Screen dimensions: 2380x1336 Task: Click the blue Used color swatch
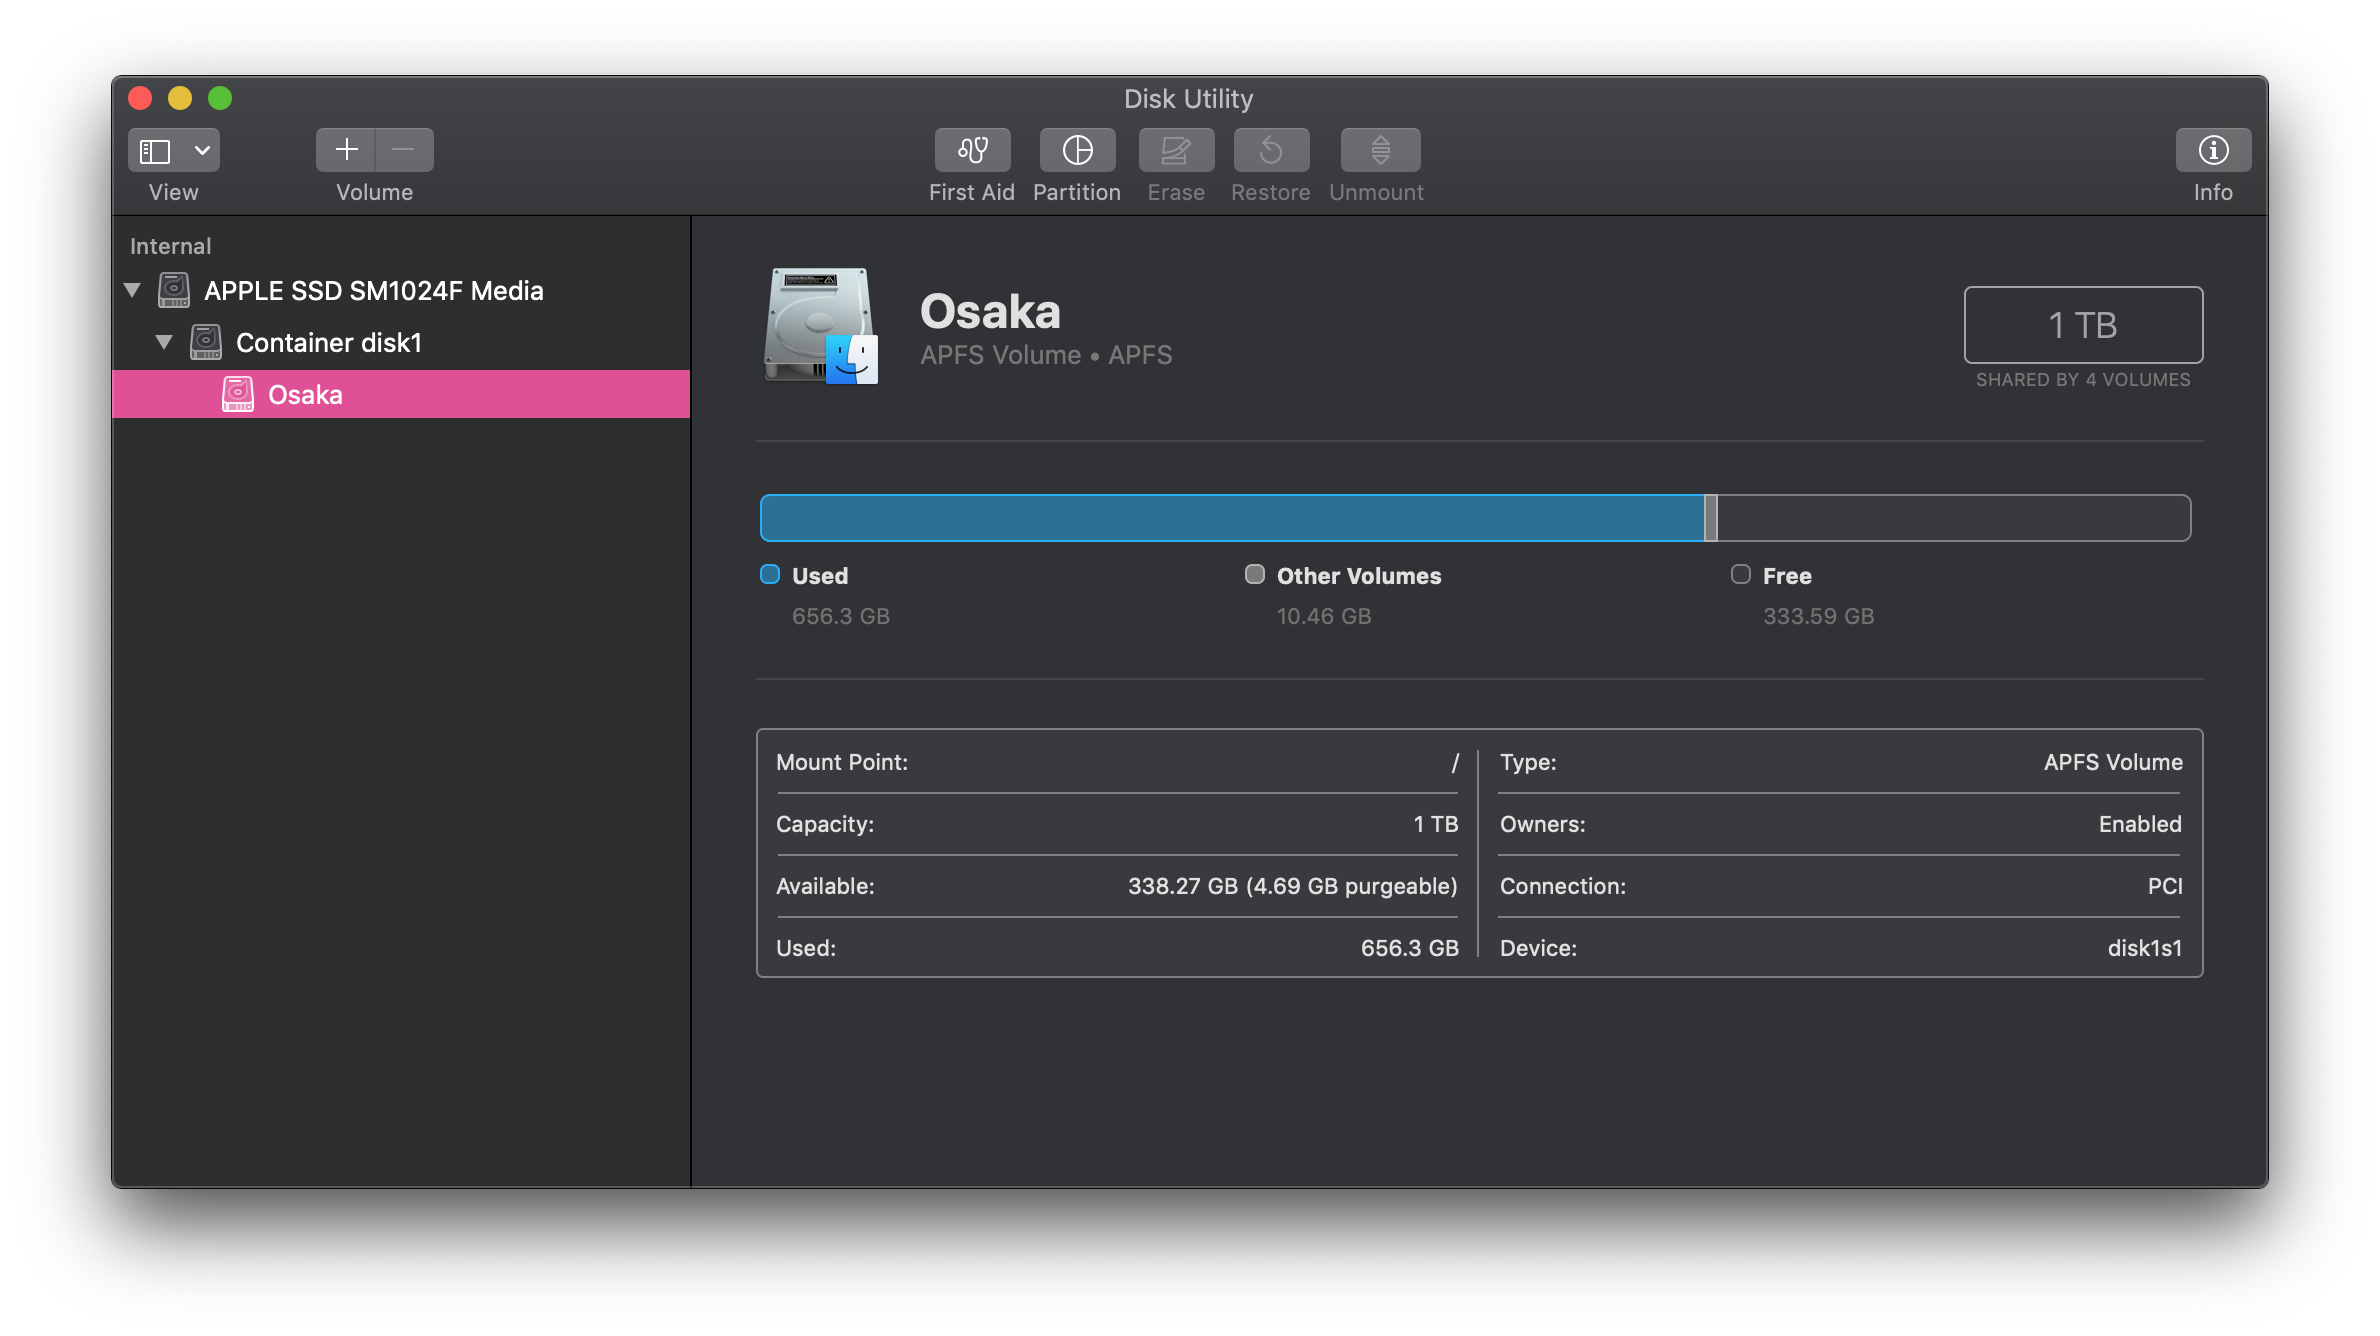(x=770, y=574)
